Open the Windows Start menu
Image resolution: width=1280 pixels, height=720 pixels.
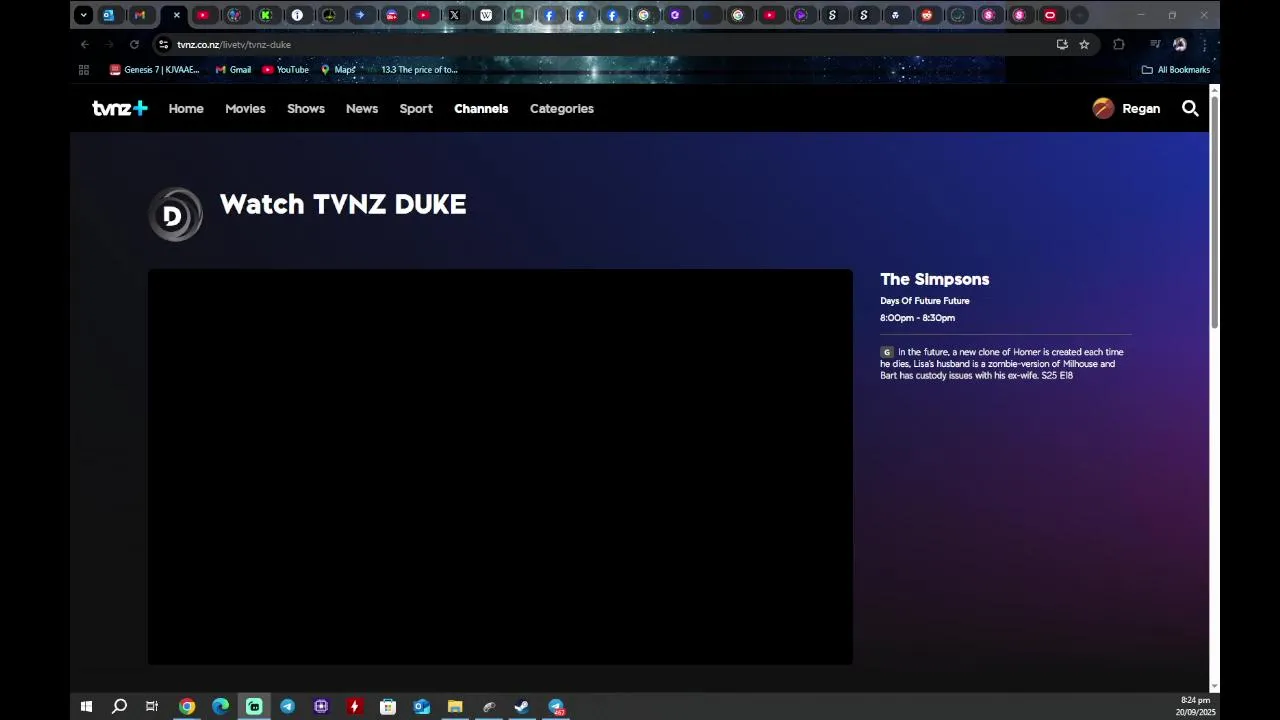pos(86,706)
